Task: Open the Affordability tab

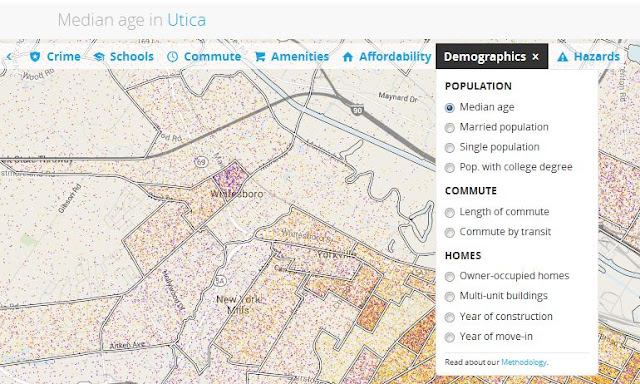Action: point(387,57)
